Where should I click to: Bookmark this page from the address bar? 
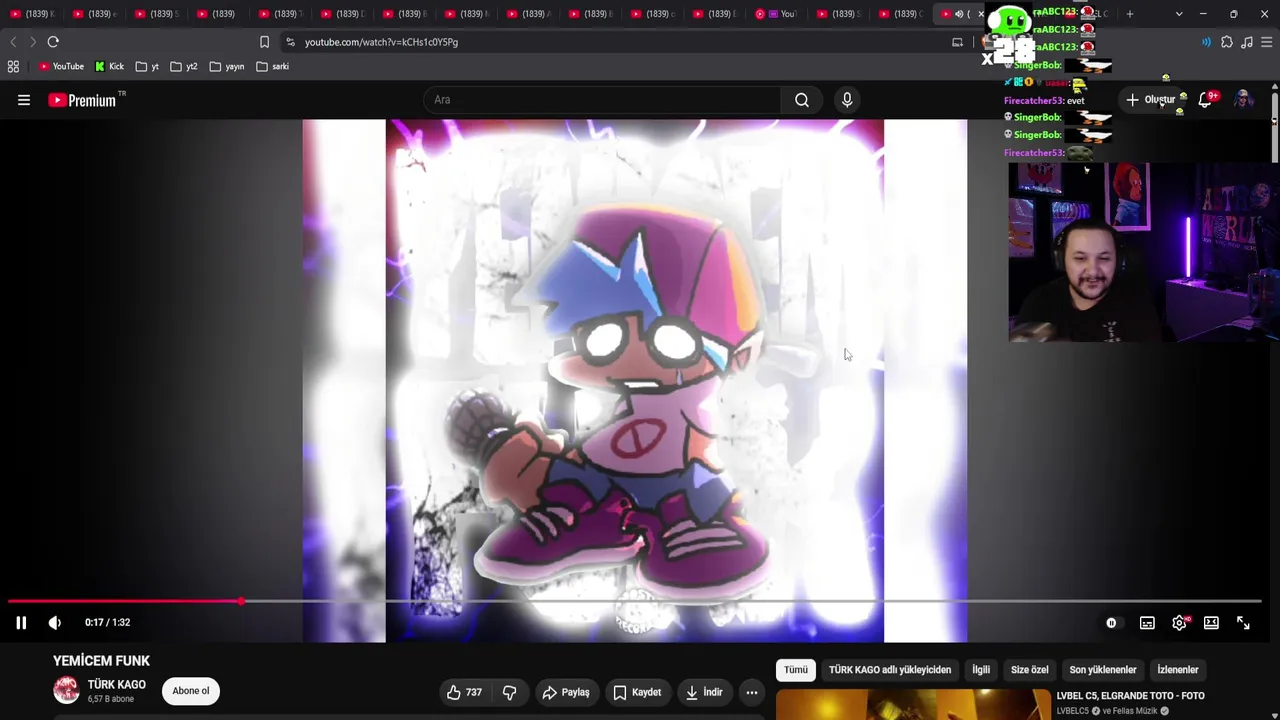[264, 42]
